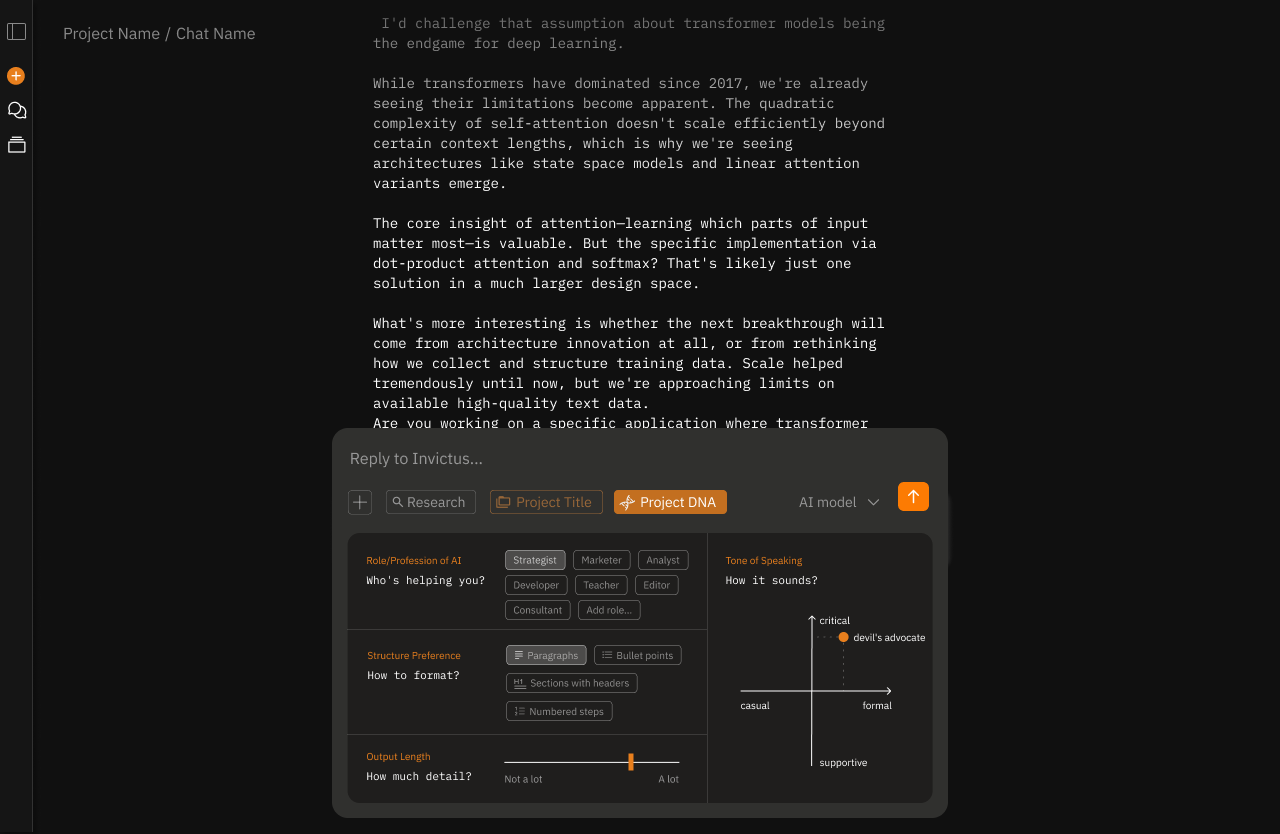
Task: Select Bullet points structure format
Action: (638, 655)
